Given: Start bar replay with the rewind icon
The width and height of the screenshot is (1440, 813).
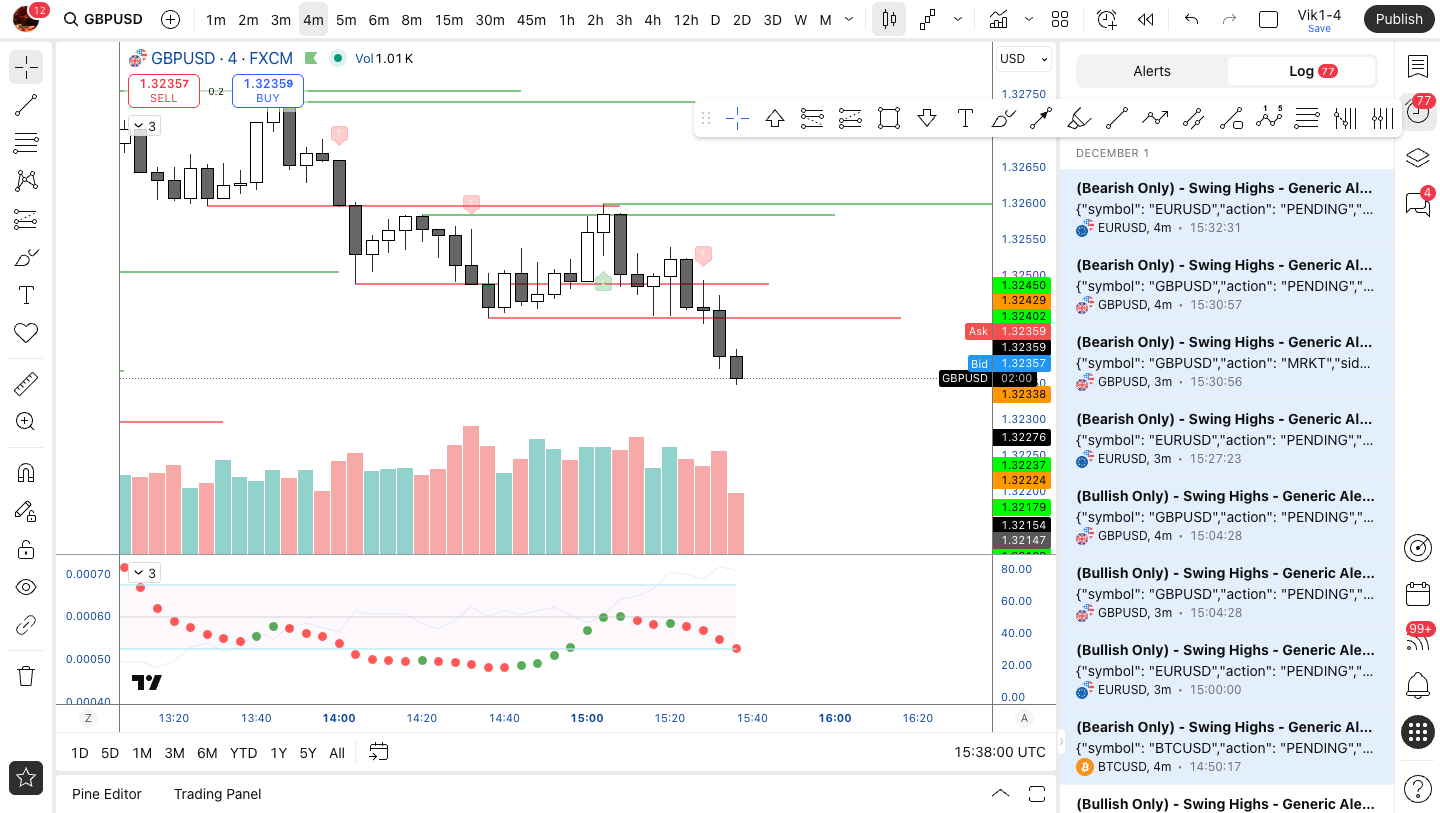Looking at the screenshot, I should (1146, 19).
